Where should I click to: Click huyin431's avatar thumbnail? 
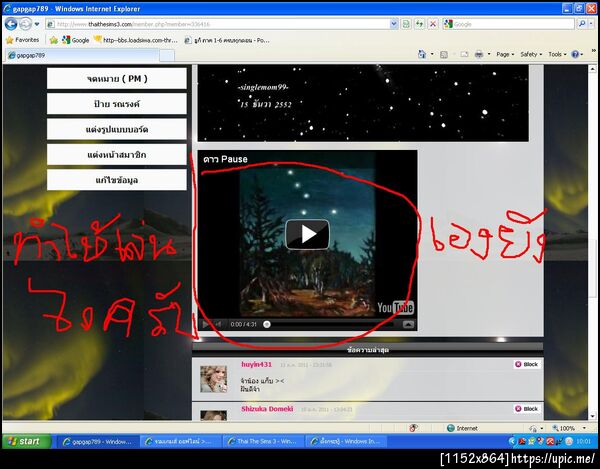214,379
